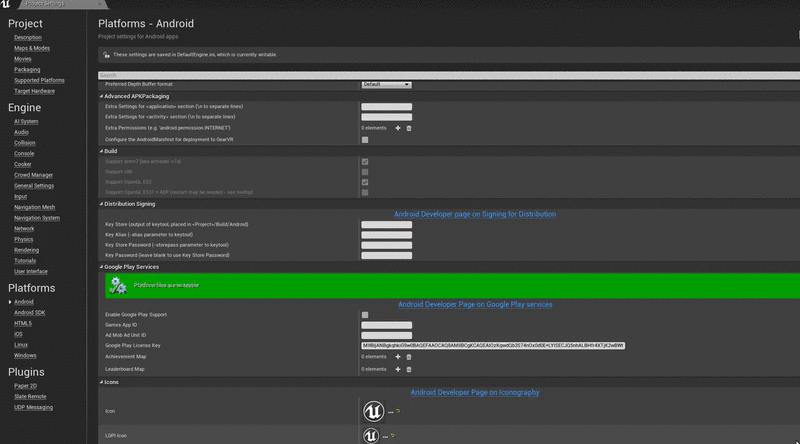The height and width of the screenshot is (444, 800).
Task: Go to Input engine settings
Action: (x=20, y=196)
